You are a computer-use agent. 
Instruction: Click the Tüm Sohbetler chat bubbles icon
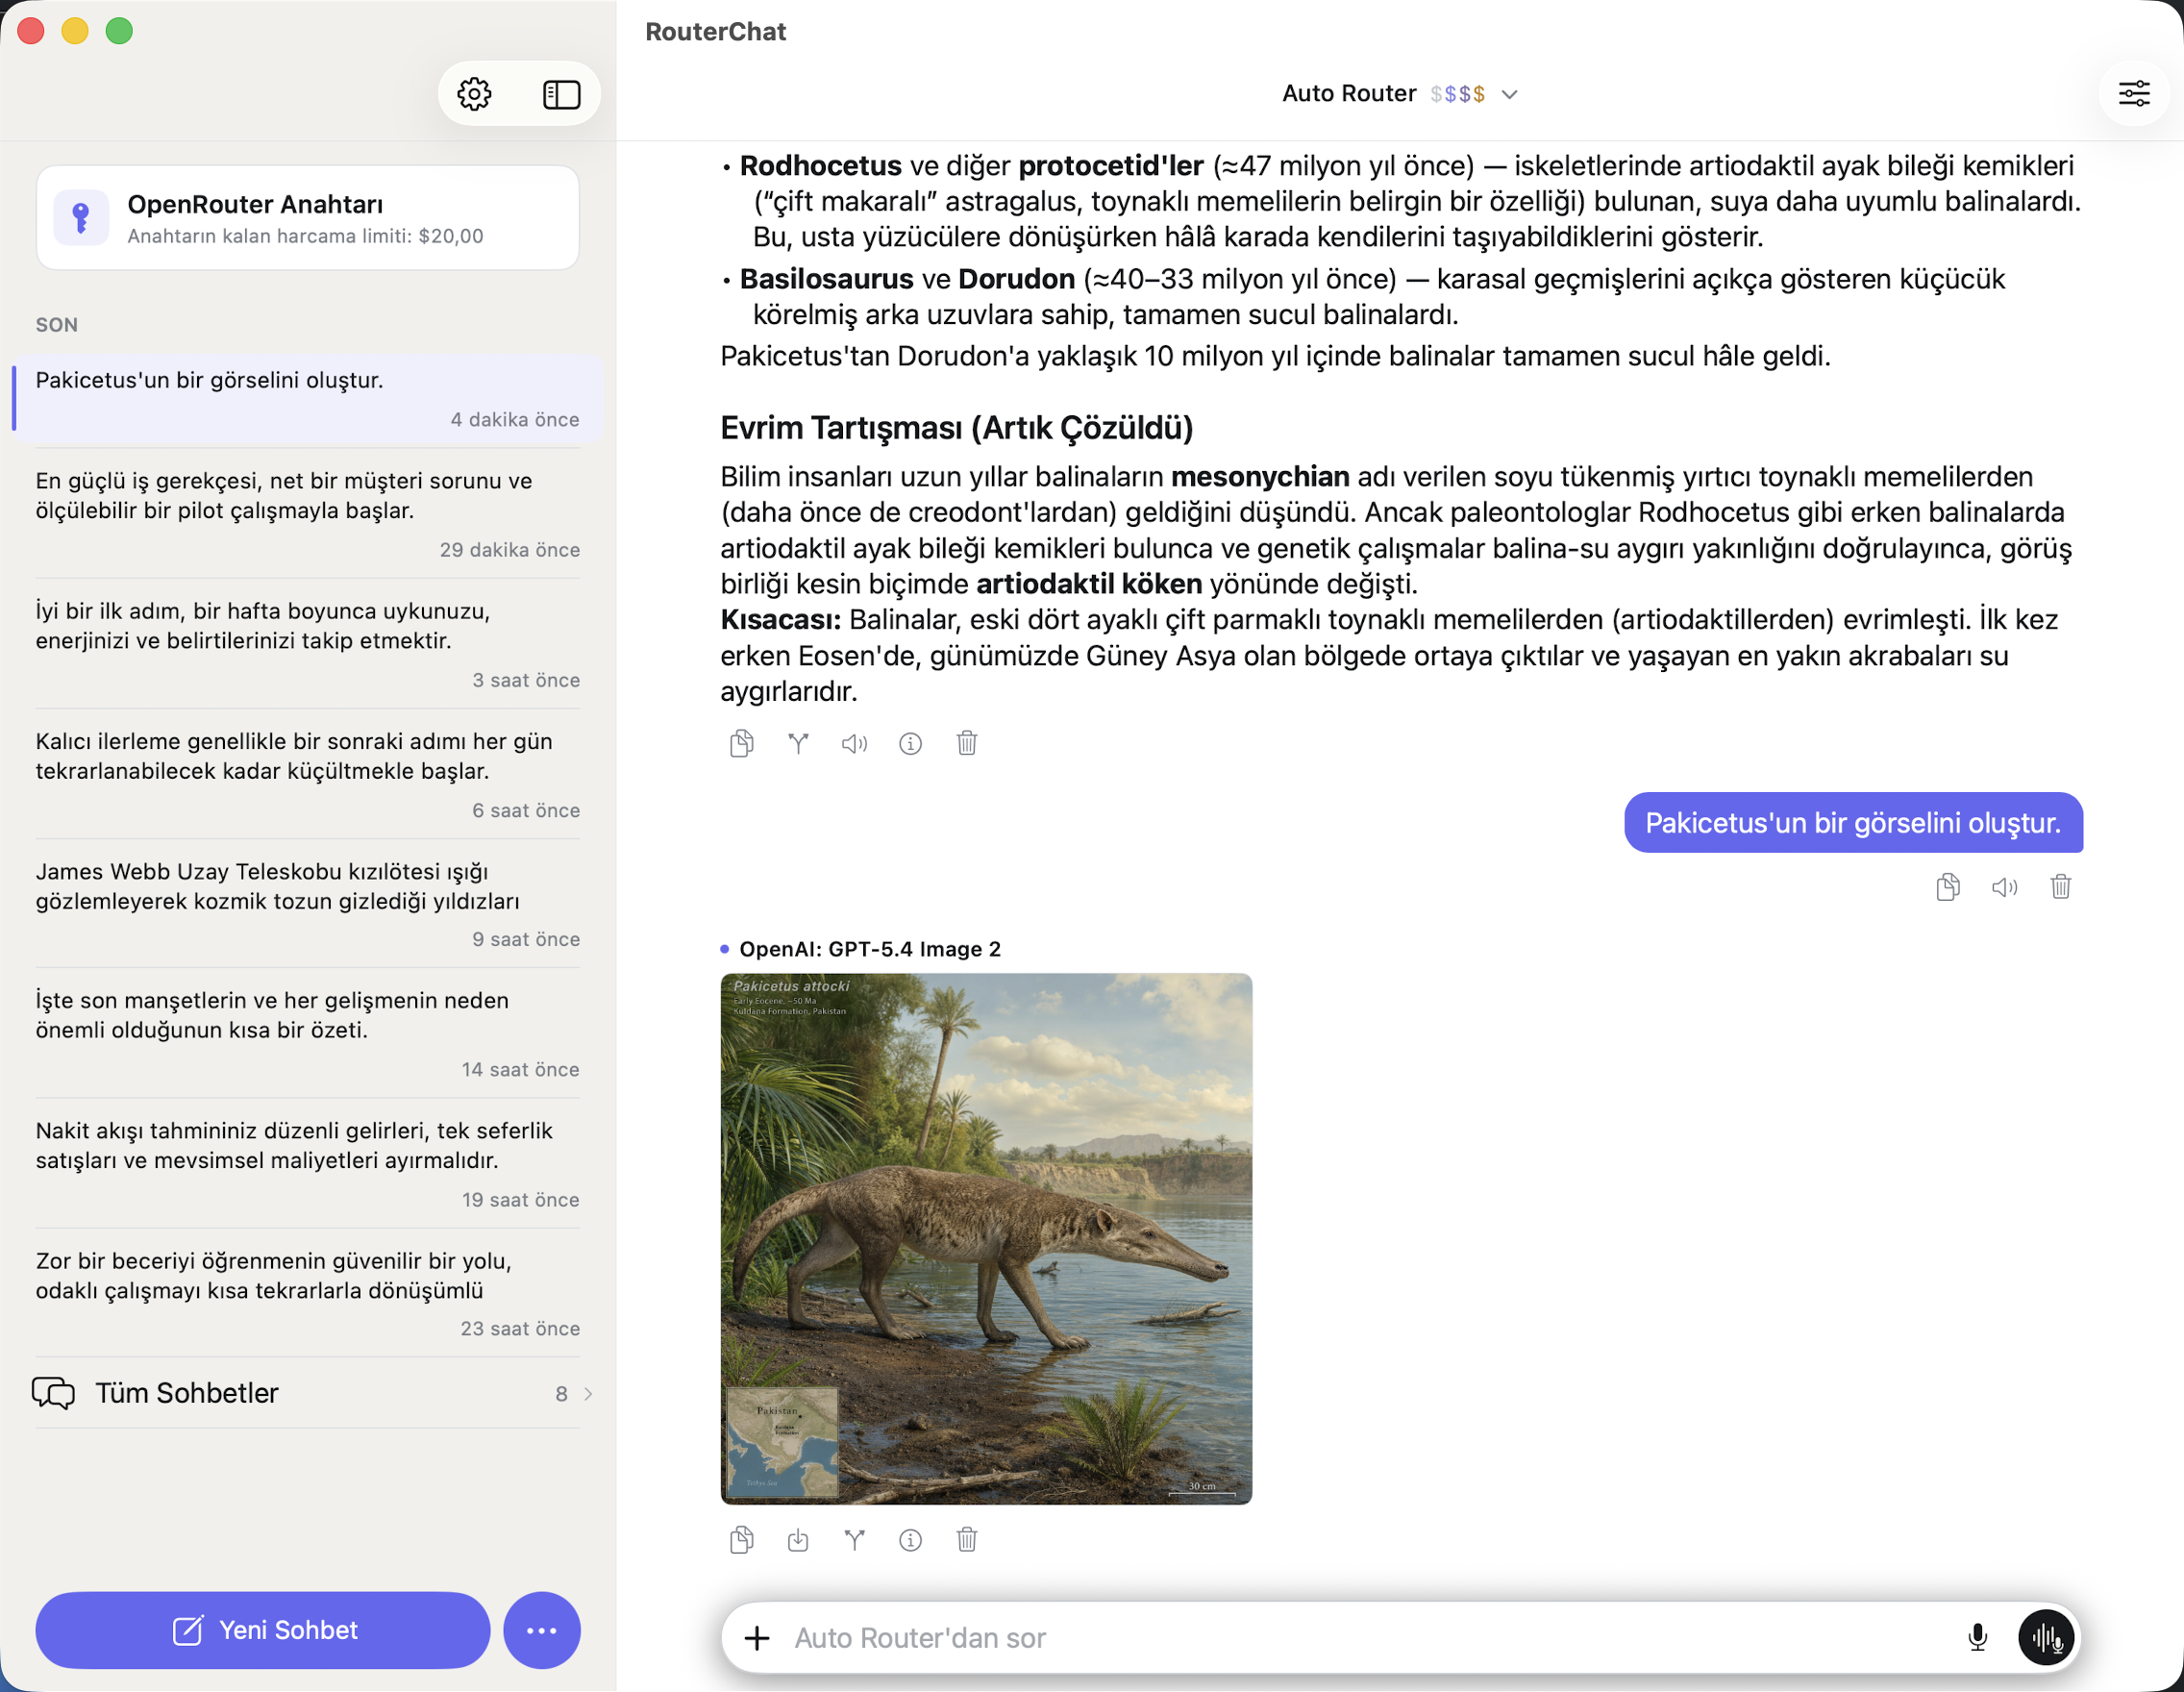[x=53, y=1392]
